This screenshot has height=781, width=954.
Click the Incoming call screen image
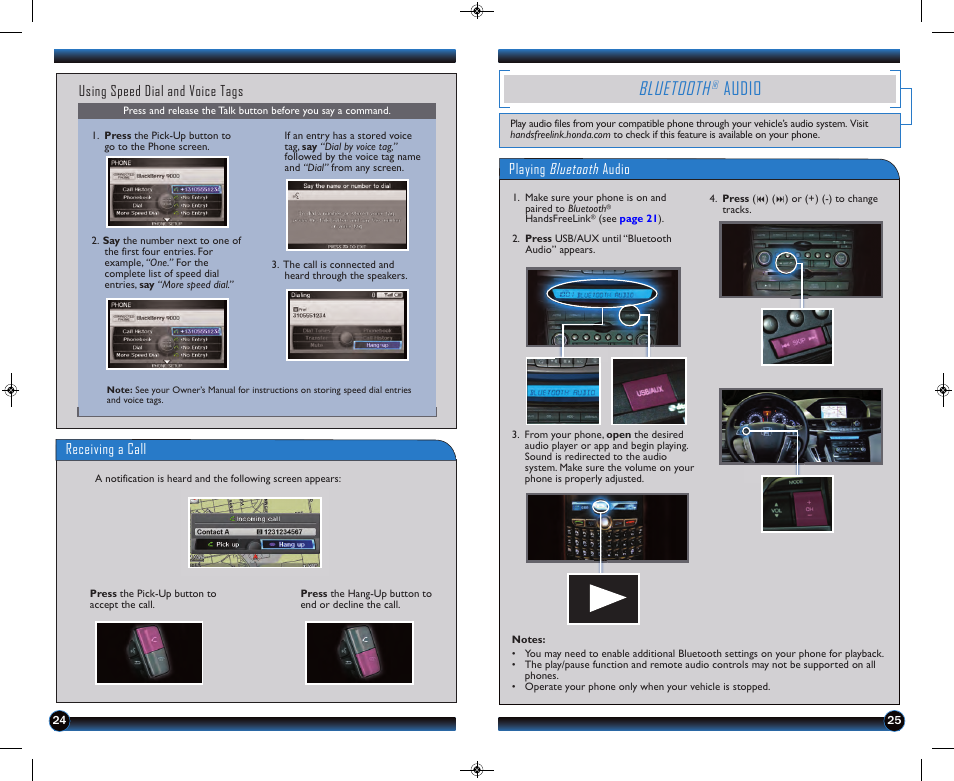coord(255,532)
